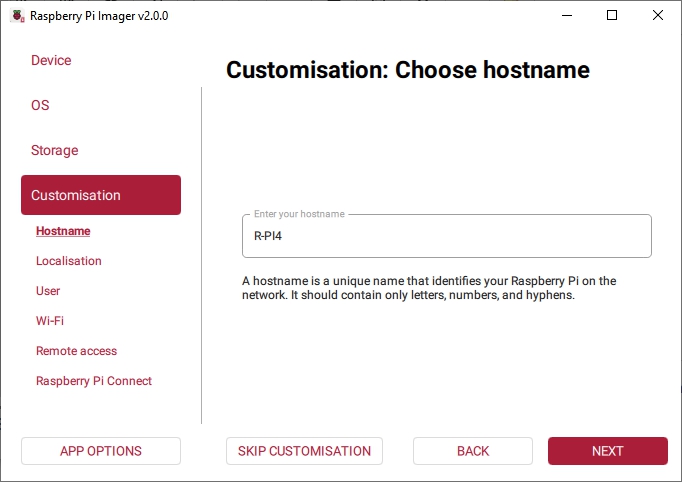Screen dimensions: 682x482
Task: Proceed with the Next button
Action: 607,451
